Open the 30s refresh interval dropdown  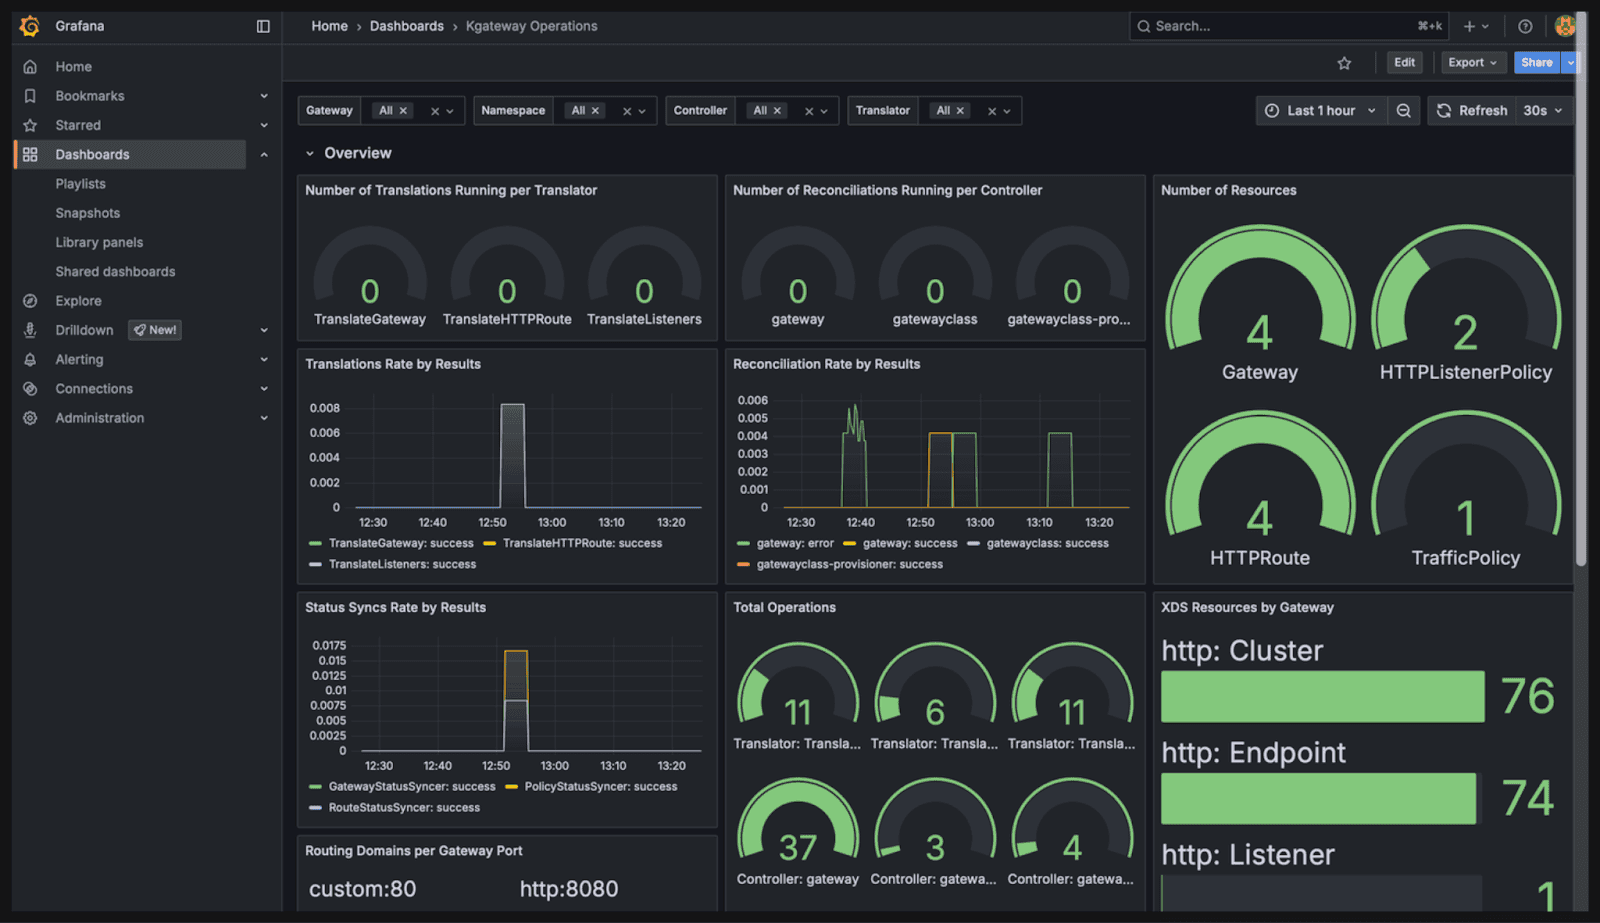coord(1543,110)
